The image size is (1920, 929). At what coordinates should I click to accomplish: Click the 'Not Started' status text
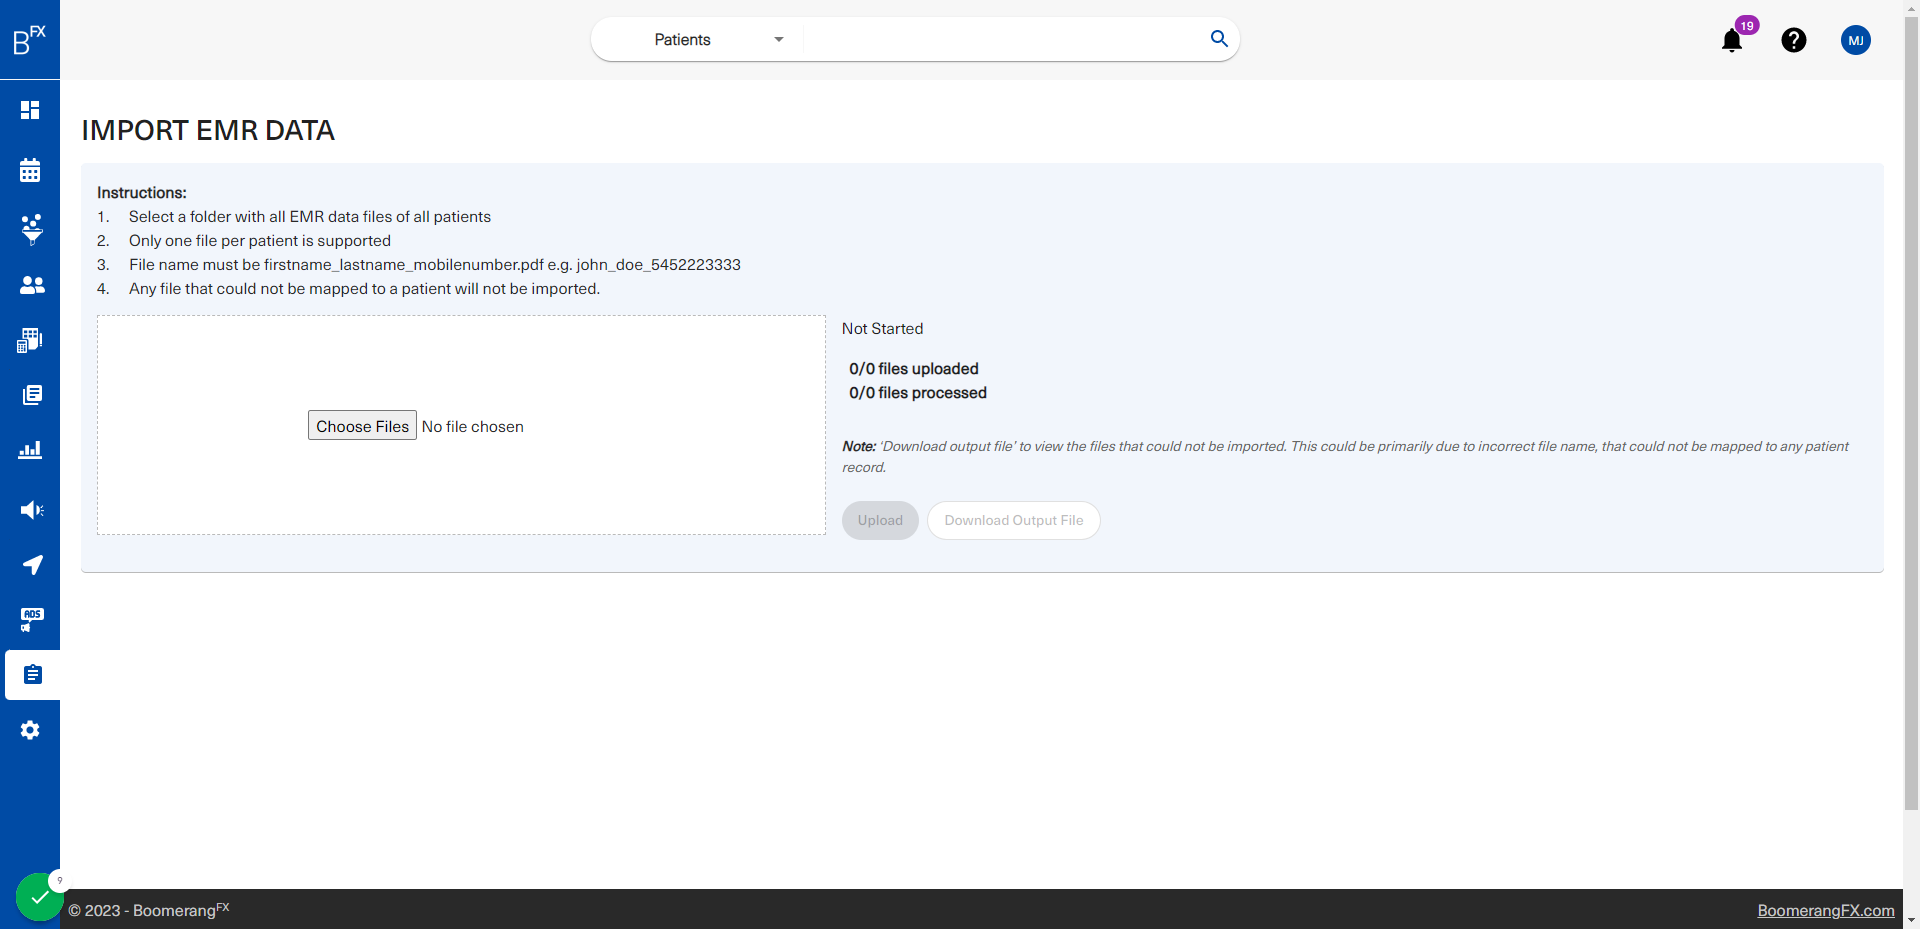[x=882, y=329]
